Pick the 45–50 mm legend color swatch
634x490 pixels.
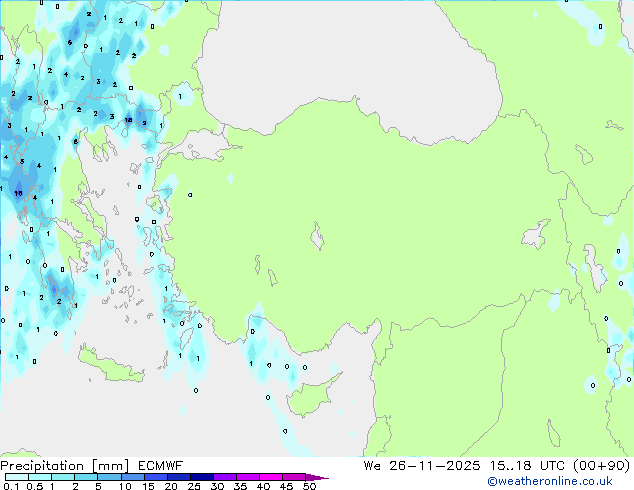294,477
